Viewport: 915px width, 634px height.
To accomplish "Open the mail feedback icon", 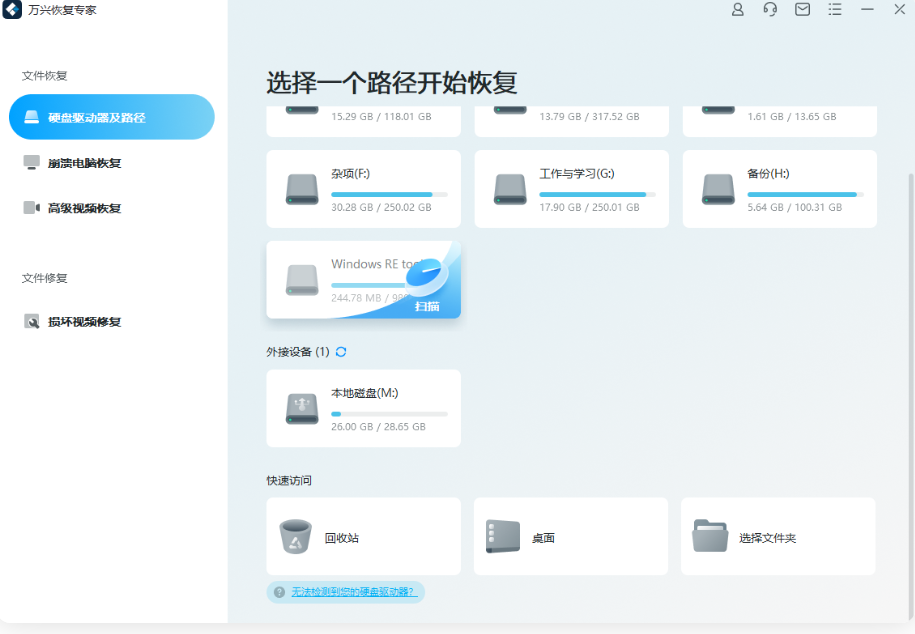I will [x=802, y=10].
